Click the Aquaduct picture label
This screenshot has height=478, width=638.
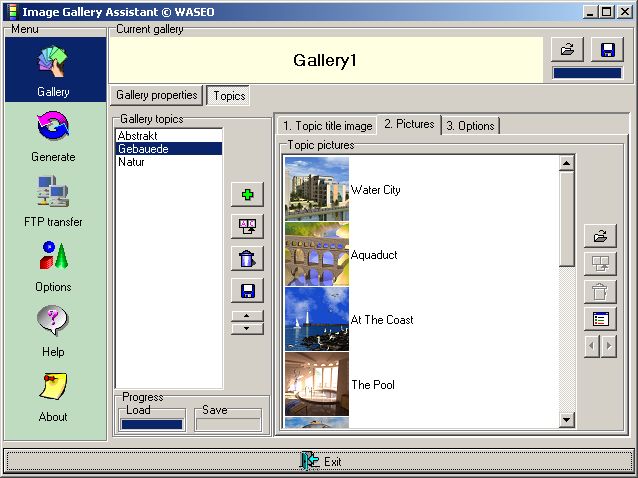(374, 255)
